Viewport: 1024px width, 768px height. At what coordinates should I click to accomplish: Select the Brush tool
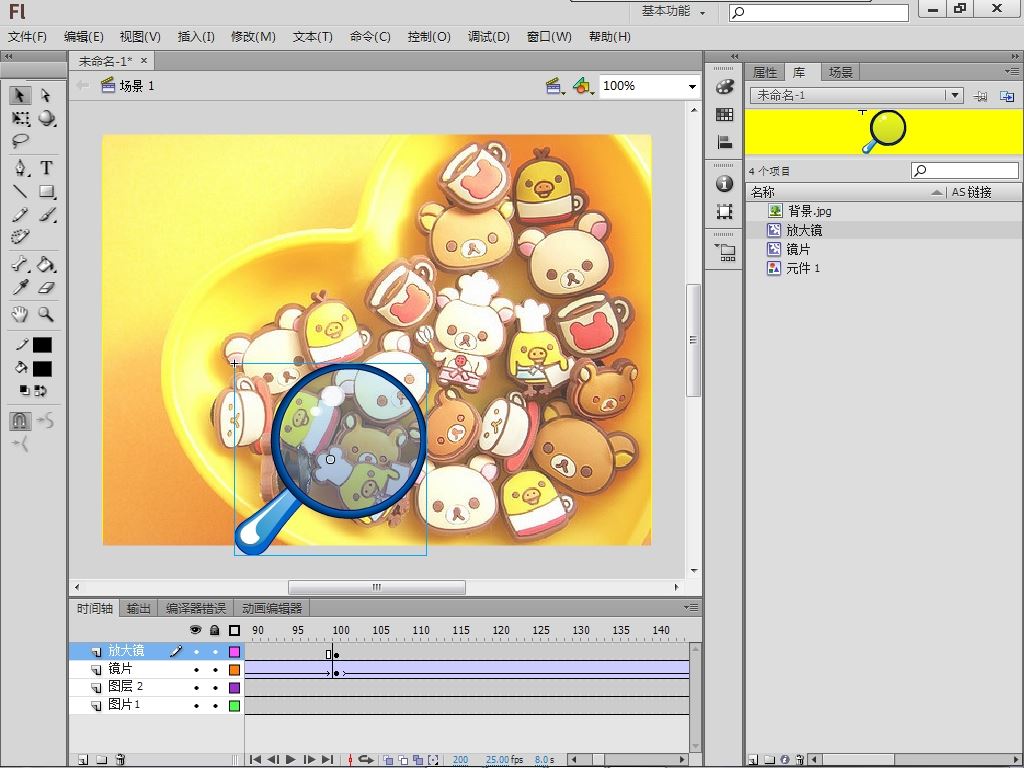(46, 214)
